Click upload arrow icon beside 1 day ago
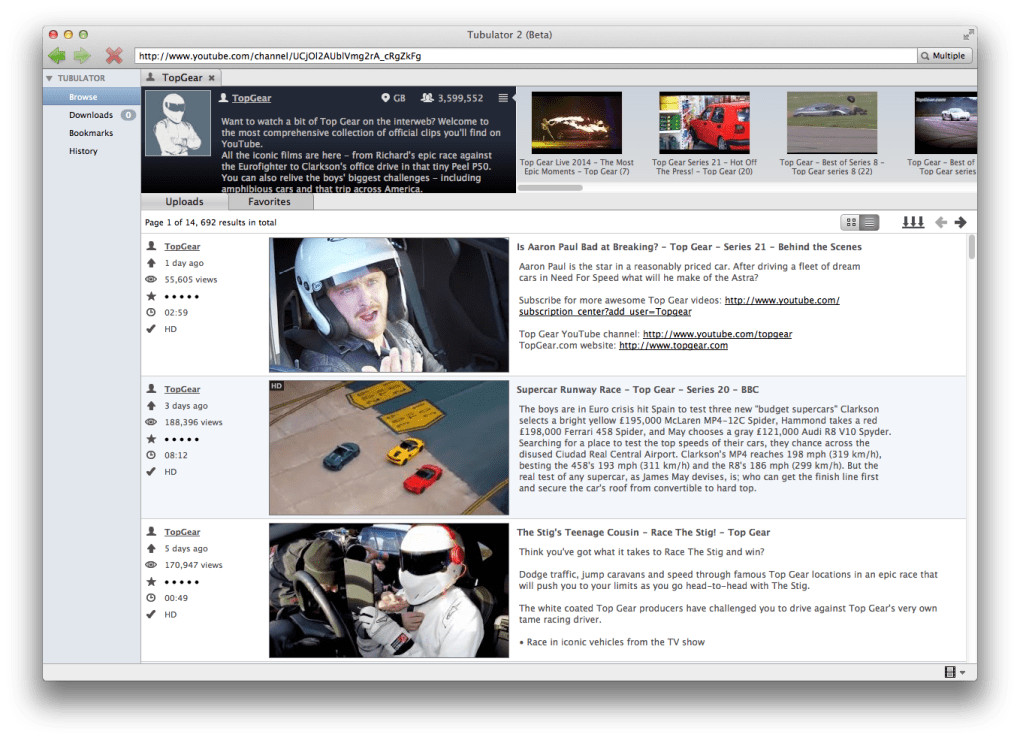The height and width of the screenshot is (740, 1020). pyautogui.click(x=151, y=263)
